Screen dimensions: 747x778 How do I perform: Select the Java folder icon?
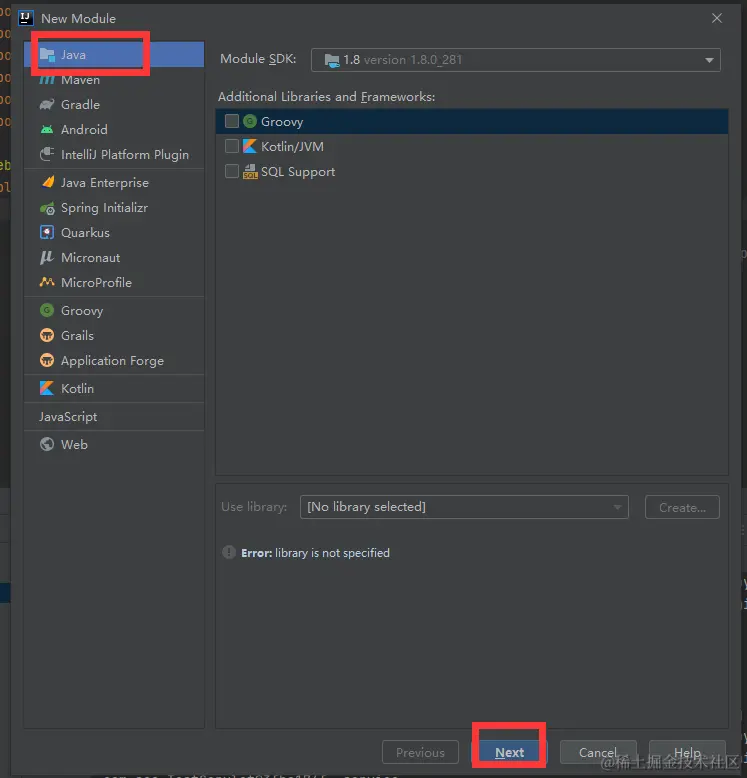47,55
